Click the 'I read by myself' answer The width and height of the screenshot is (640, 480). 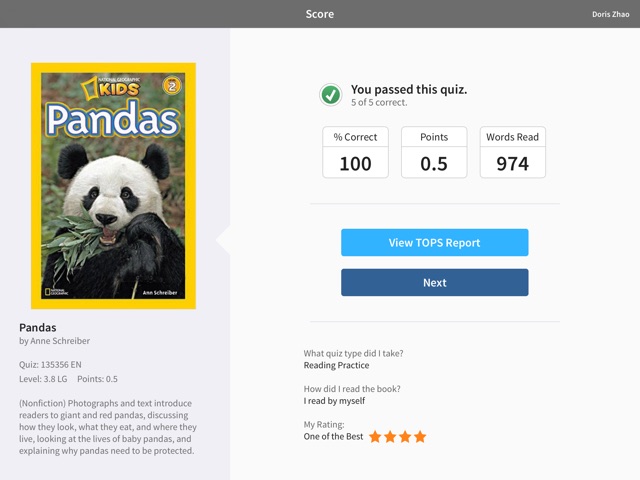[x=334, y=401]
